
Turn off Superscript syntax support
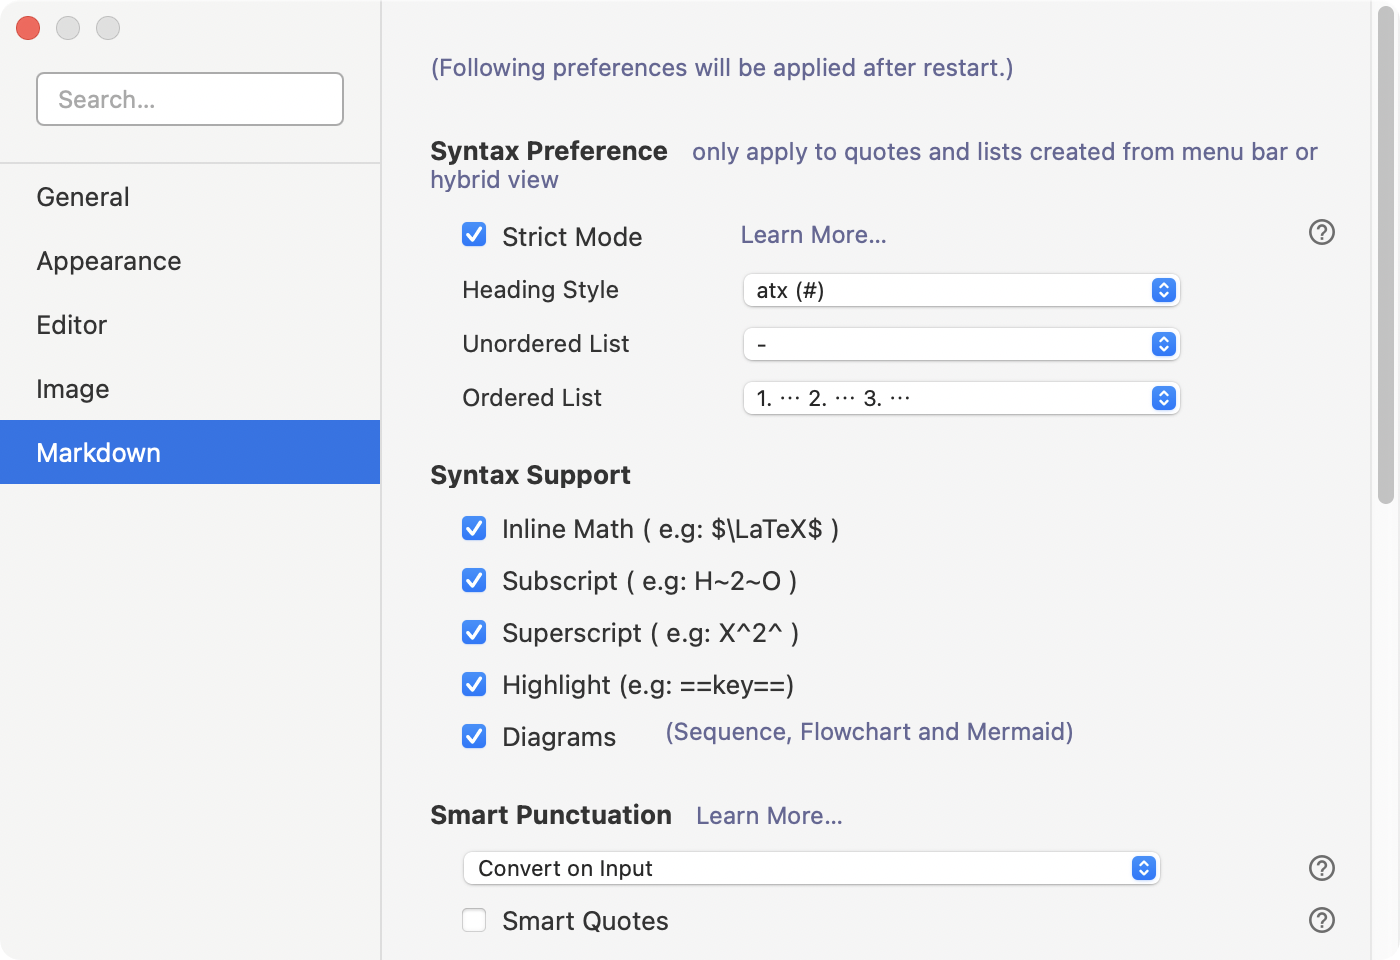click(x=474, y=632)
